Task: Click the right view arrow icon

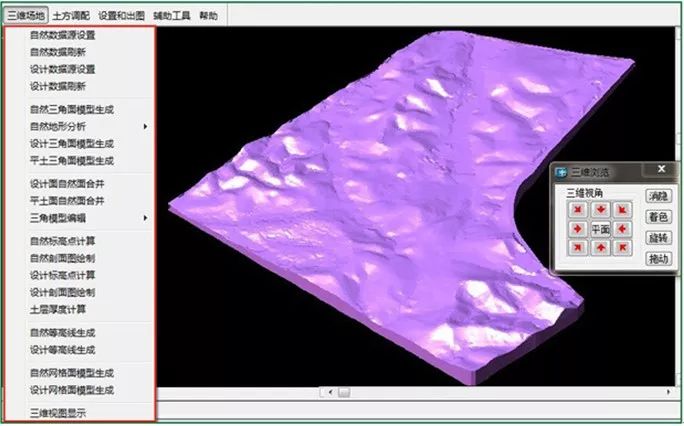Action: 622,229
